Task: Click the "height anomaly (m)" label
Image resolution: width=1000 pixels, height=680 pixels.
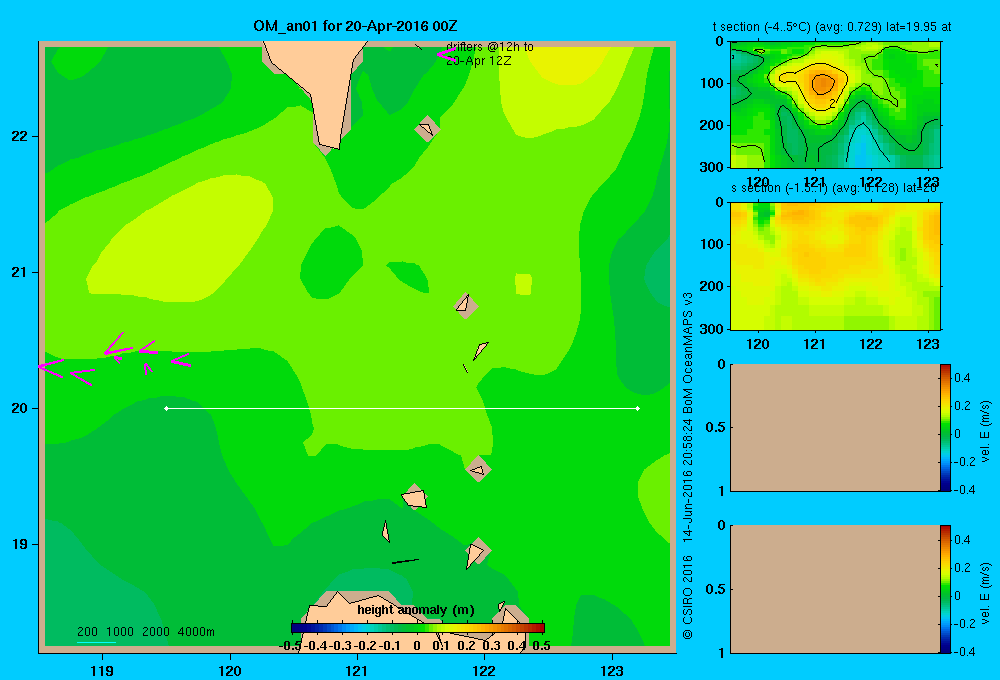Action: point(416,610)
